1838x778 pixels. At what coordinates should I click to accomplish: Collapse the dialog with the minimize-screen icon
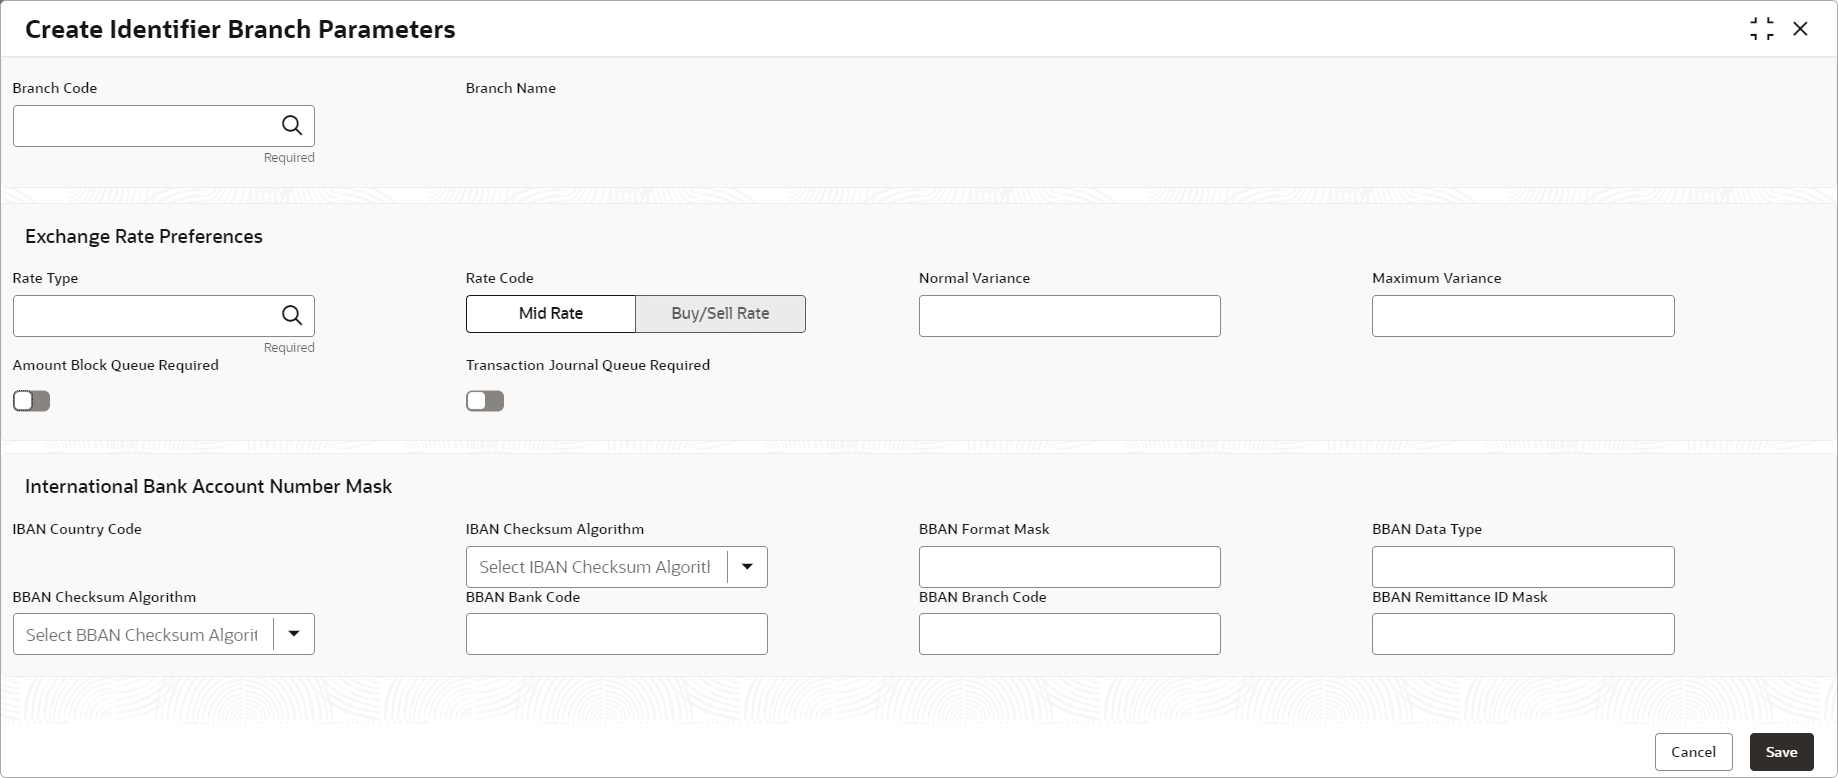pos(1762,29)
